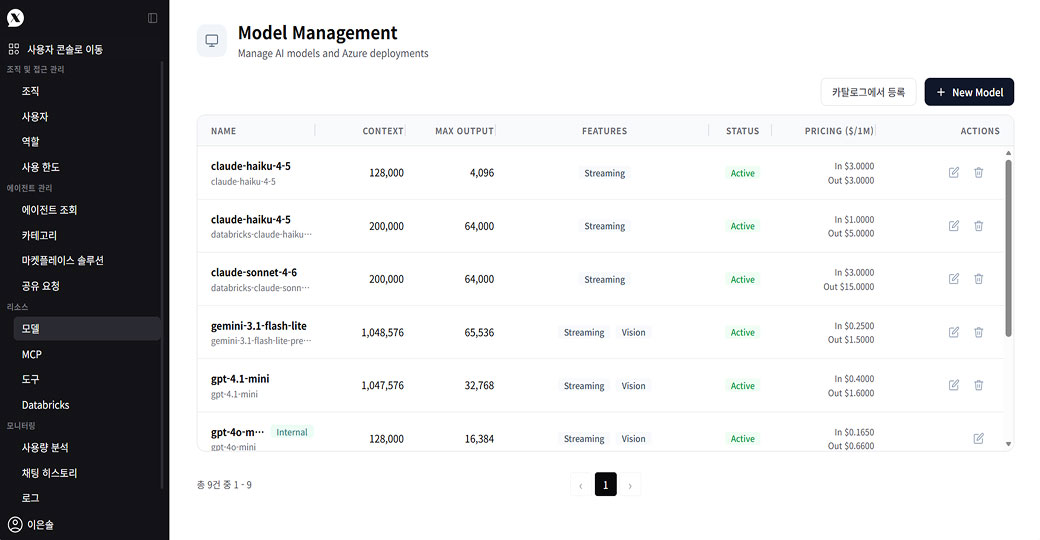The height and width of the screenshot is (540, 1040).
Task: Edit the first claude-haiku-4-5 model row
Action: click(954, 172)
